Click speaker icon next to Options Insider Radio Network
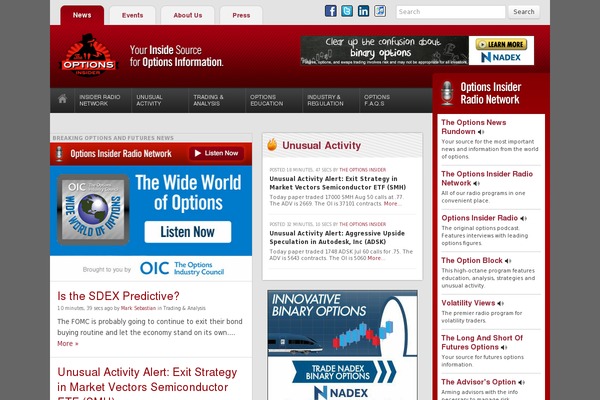Viewport: 600px width, 400px height. pyautogui.click(x=476, y=184)
